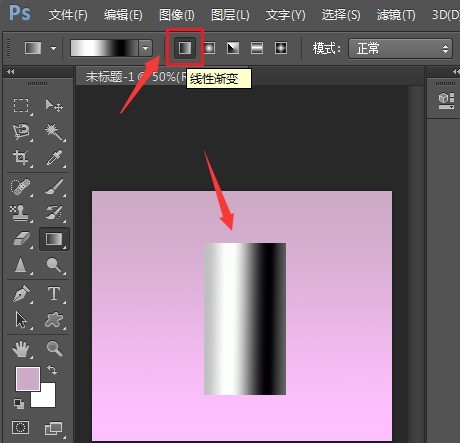Select the Move tool
Image resolution: width=460 pixels, height=443 pixels.
point(54,105)
